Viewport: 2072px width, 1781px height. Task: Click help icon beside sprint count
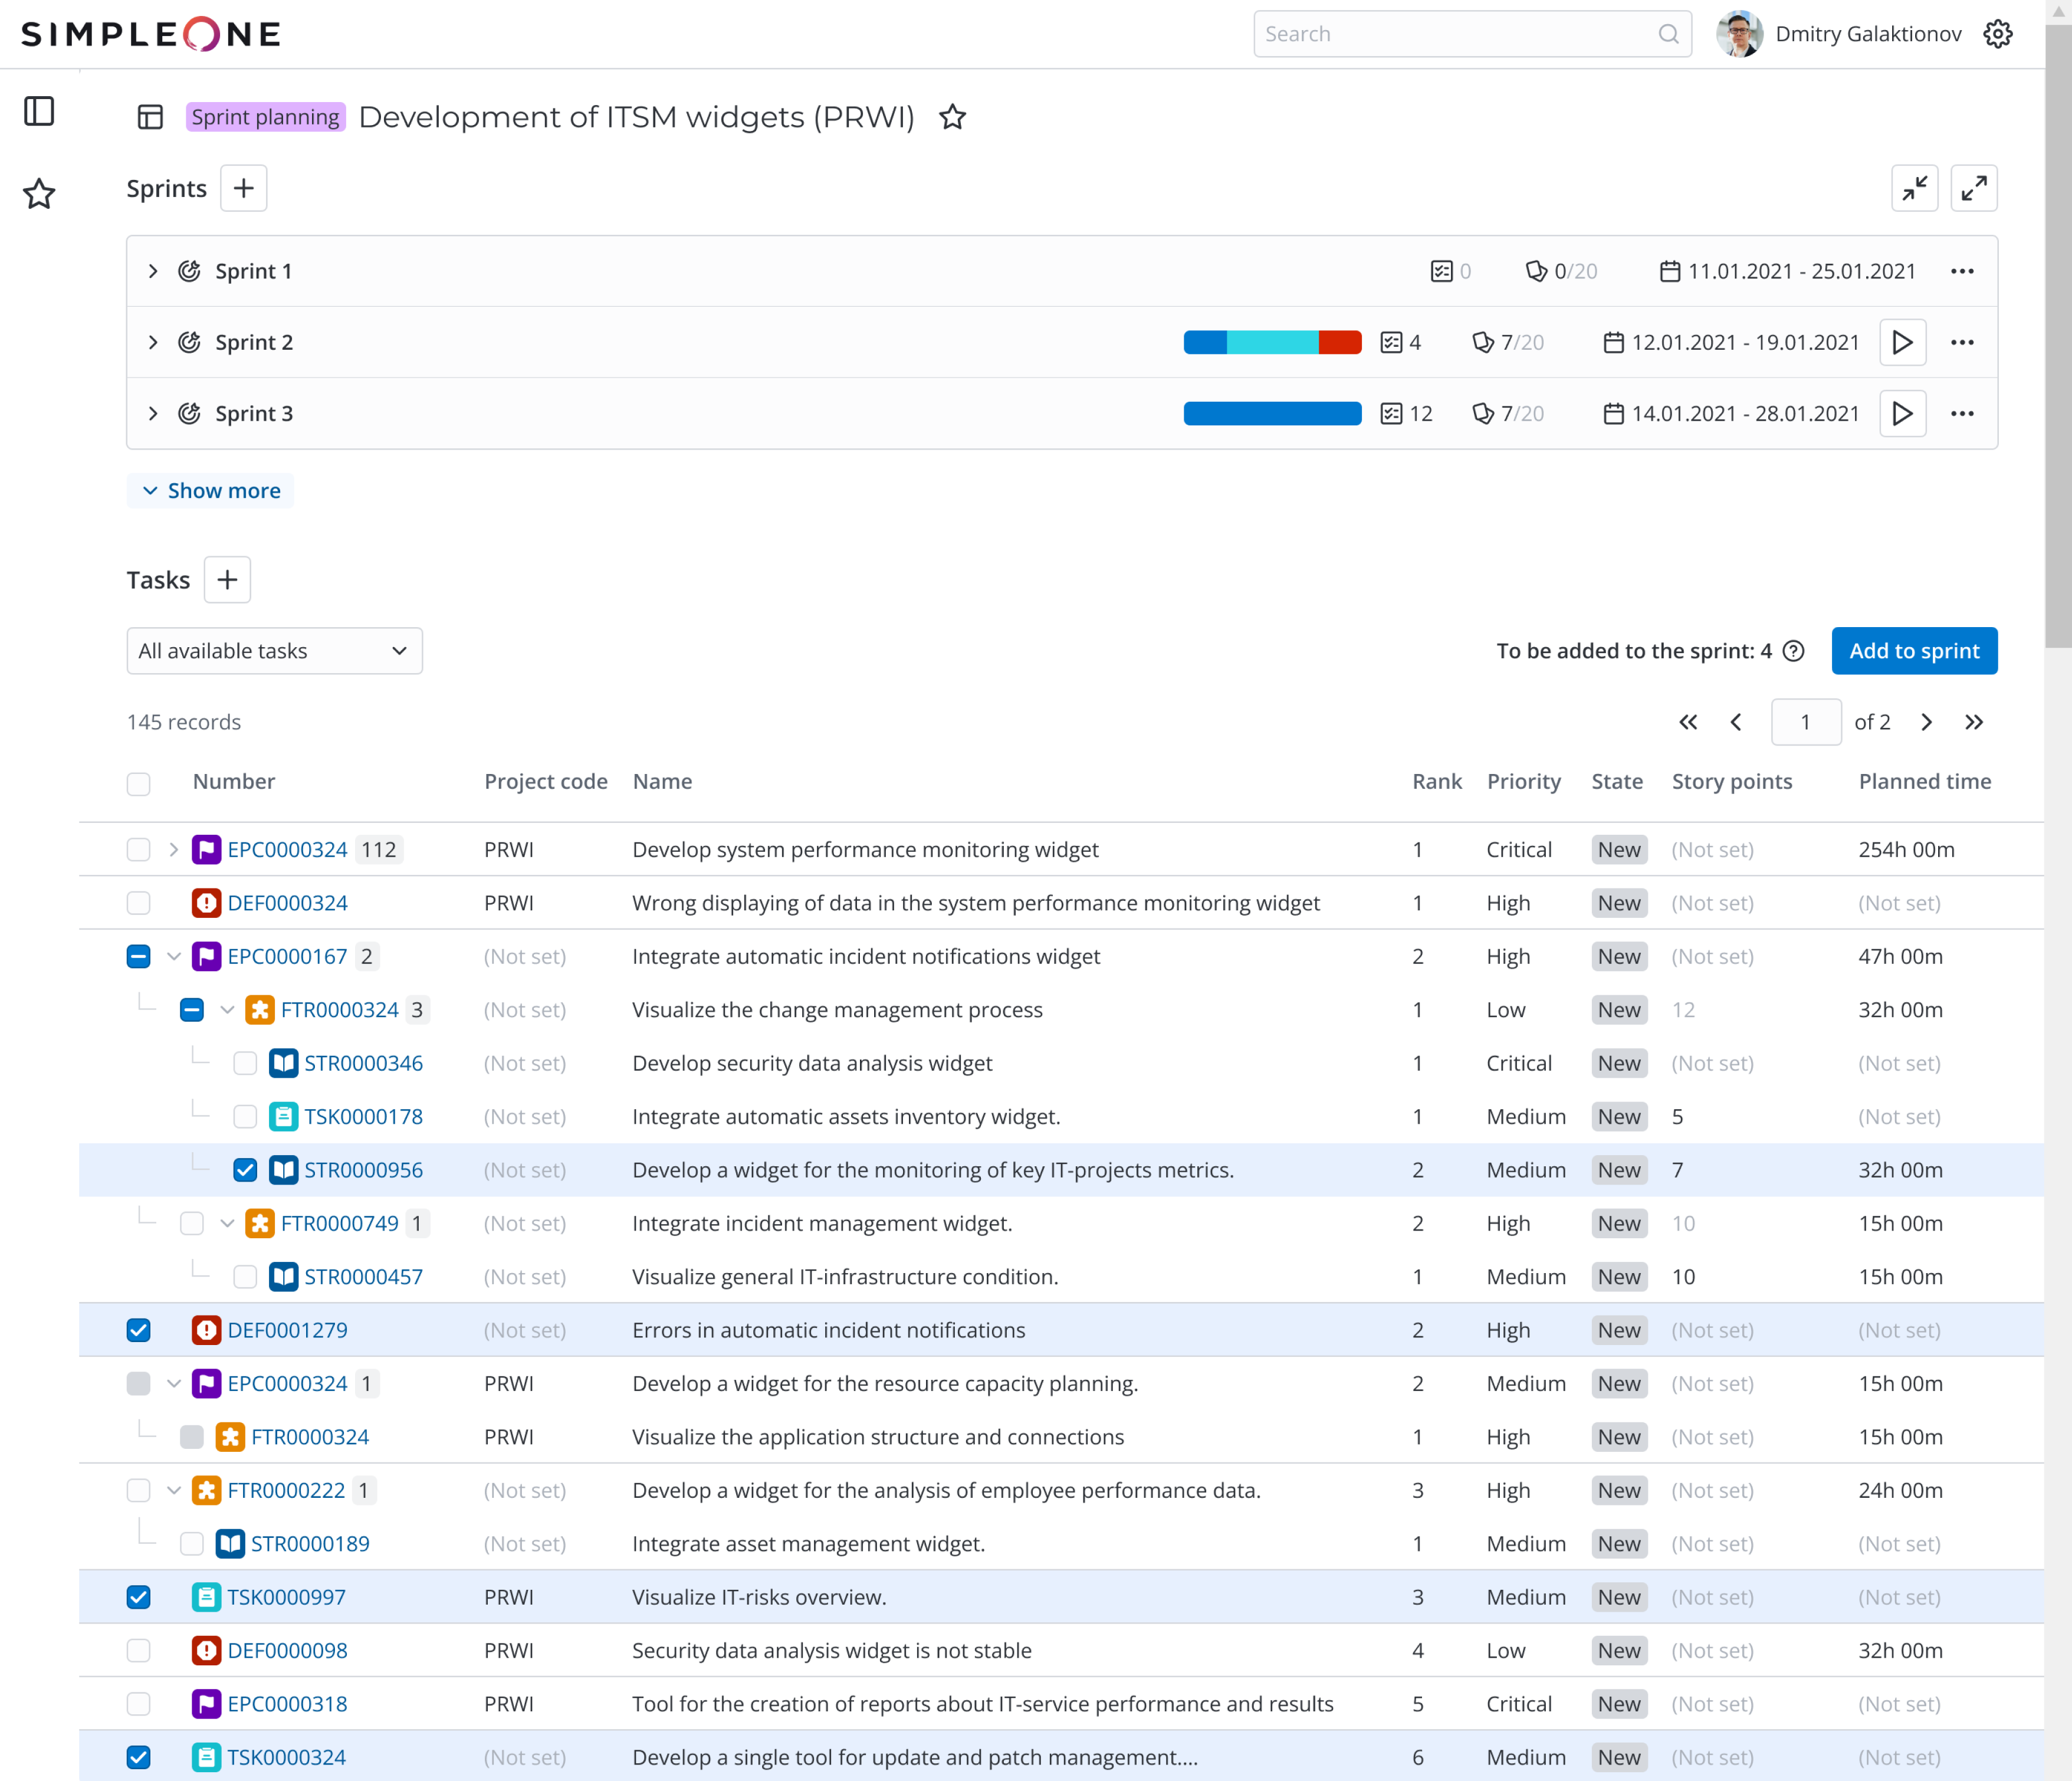pos(1794,651)
